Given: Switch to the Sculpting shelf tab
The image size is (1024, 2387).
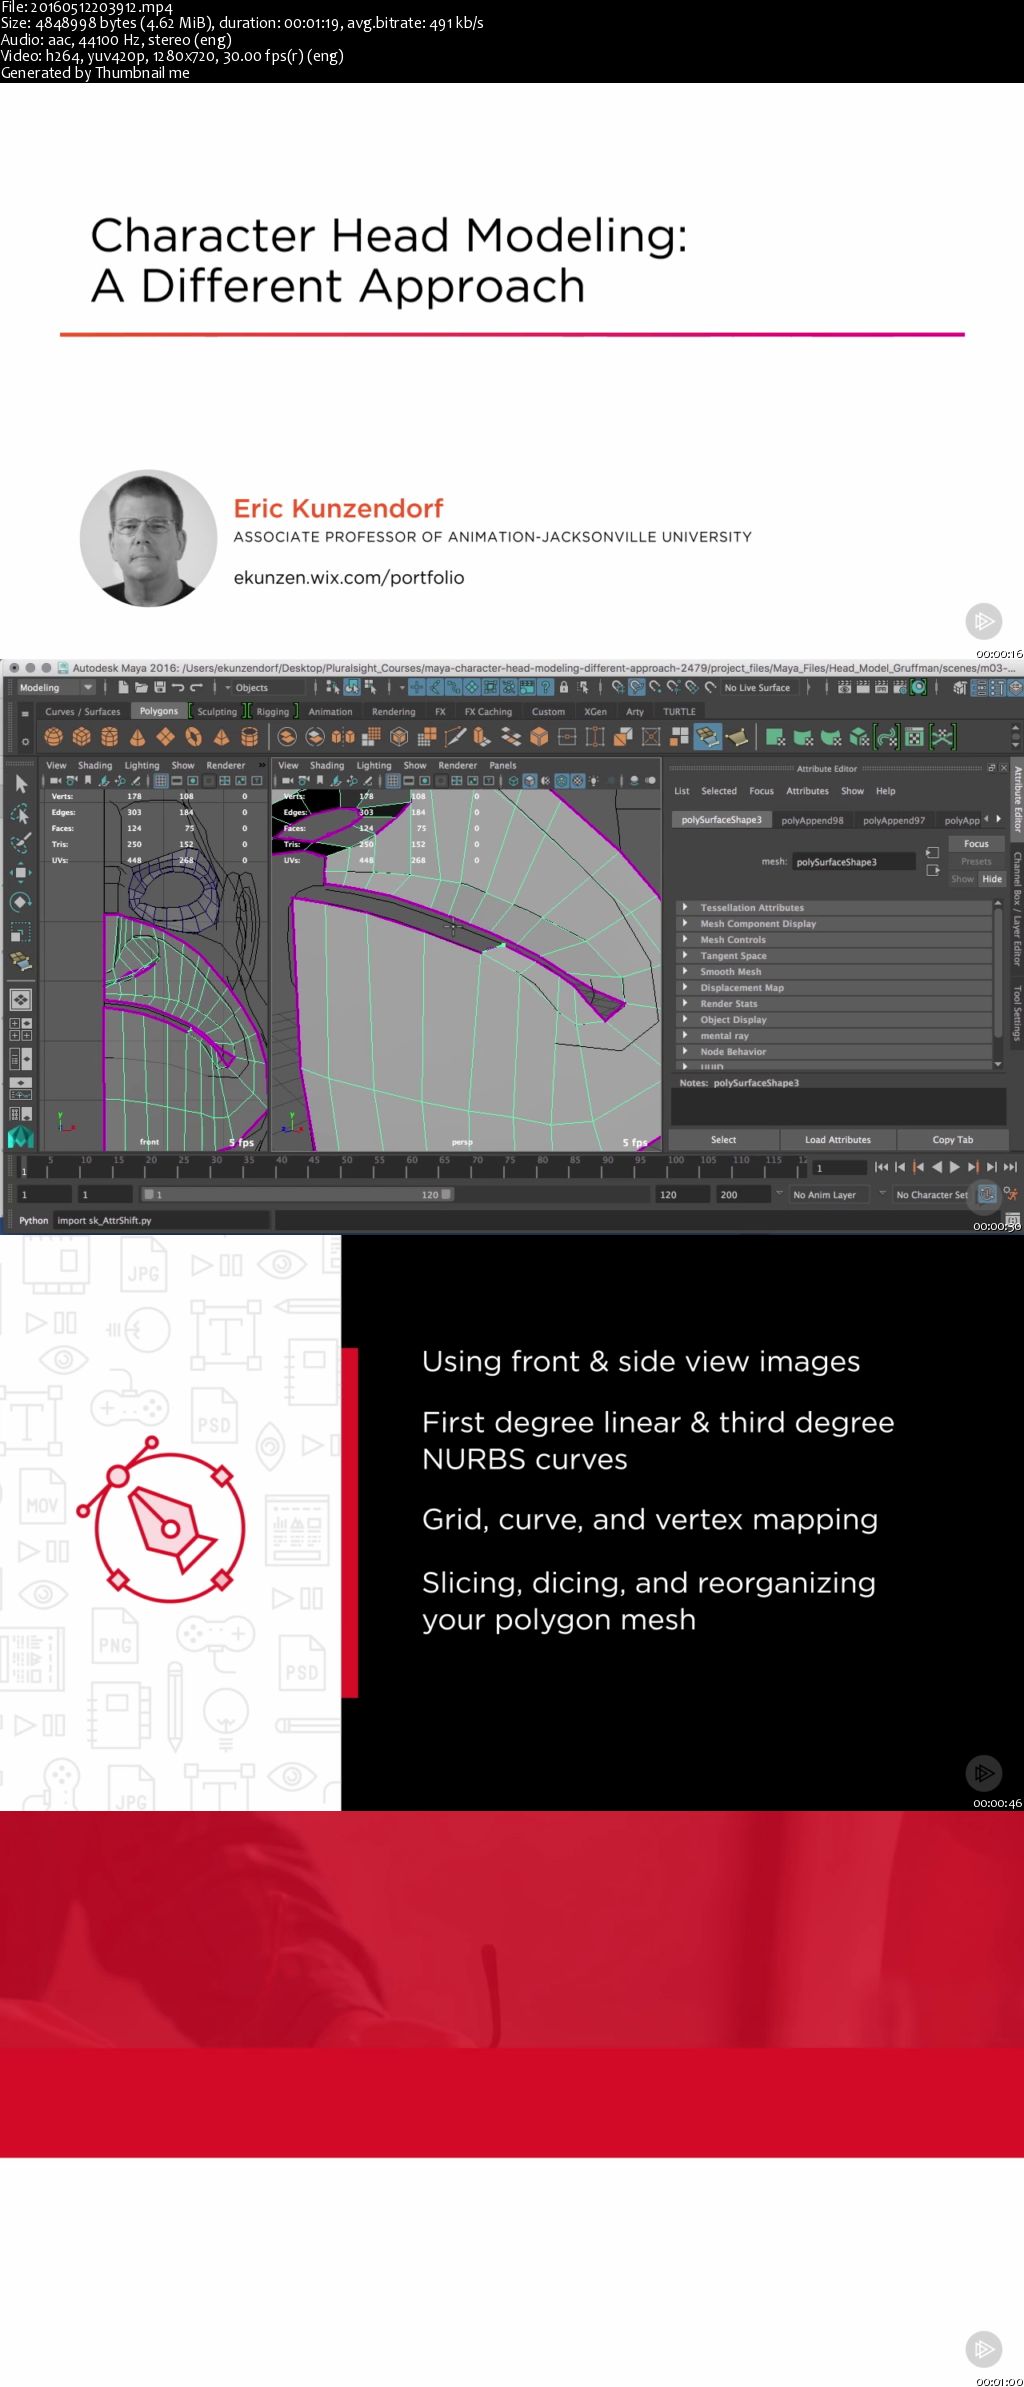Looking at the screenshot, I should 217,711.
